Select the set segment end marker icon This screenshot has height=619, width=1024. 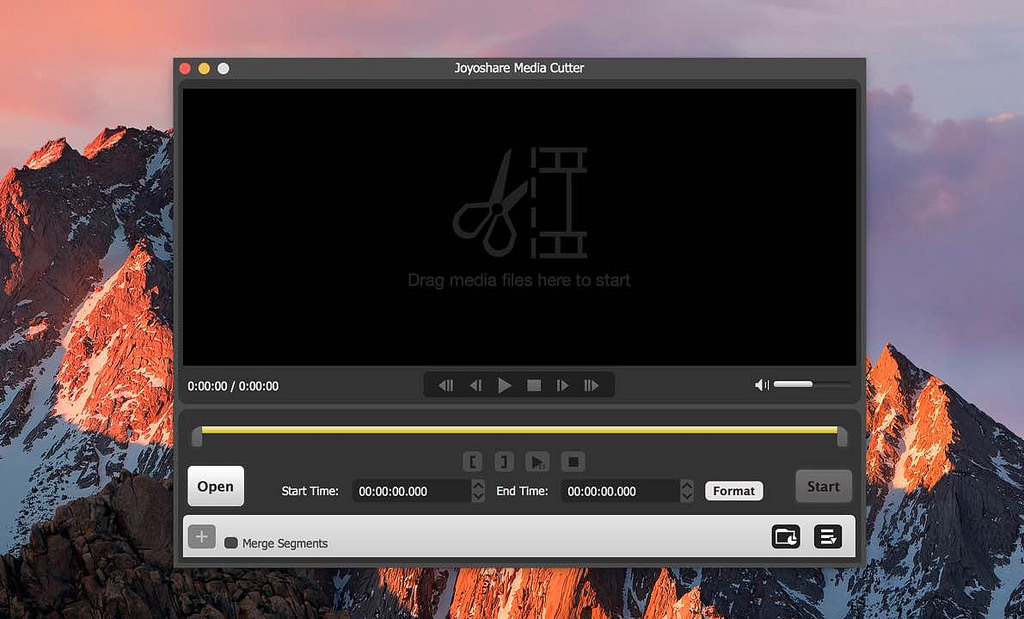[x=504, y=462]
